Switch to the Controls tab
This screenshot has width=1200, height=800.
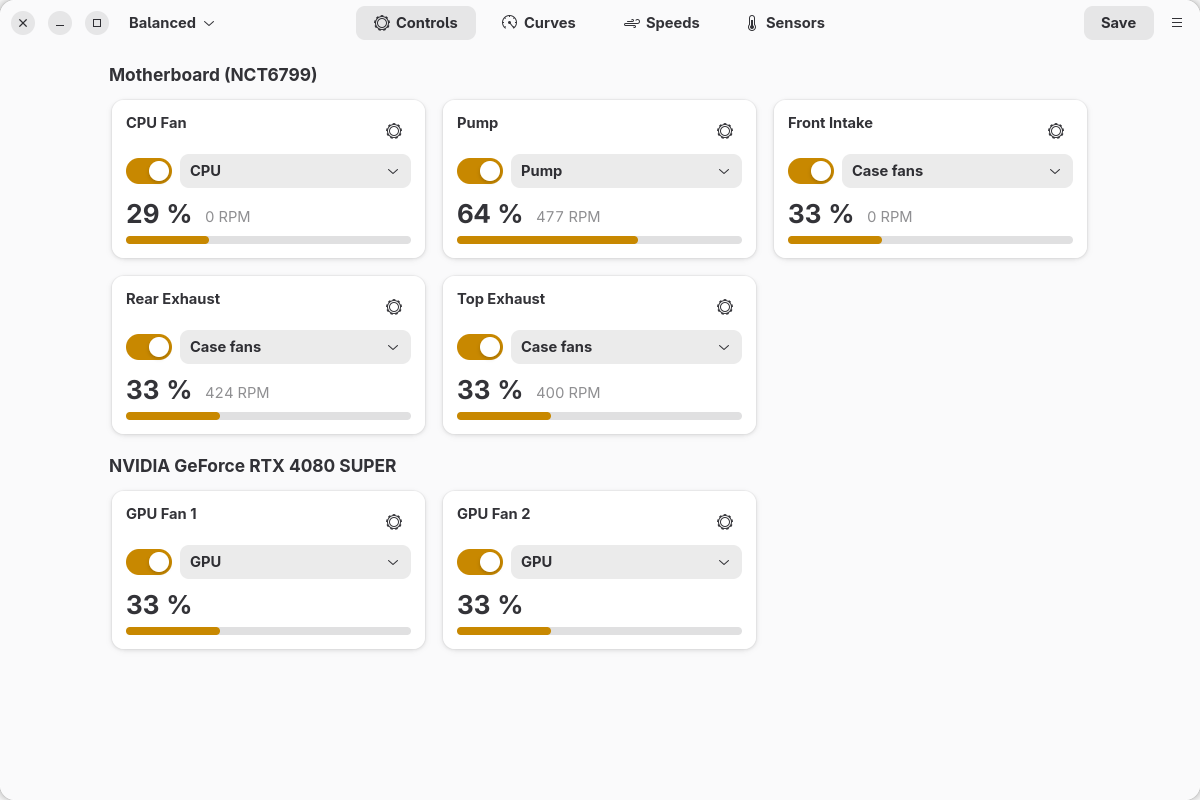coord(416,23)
